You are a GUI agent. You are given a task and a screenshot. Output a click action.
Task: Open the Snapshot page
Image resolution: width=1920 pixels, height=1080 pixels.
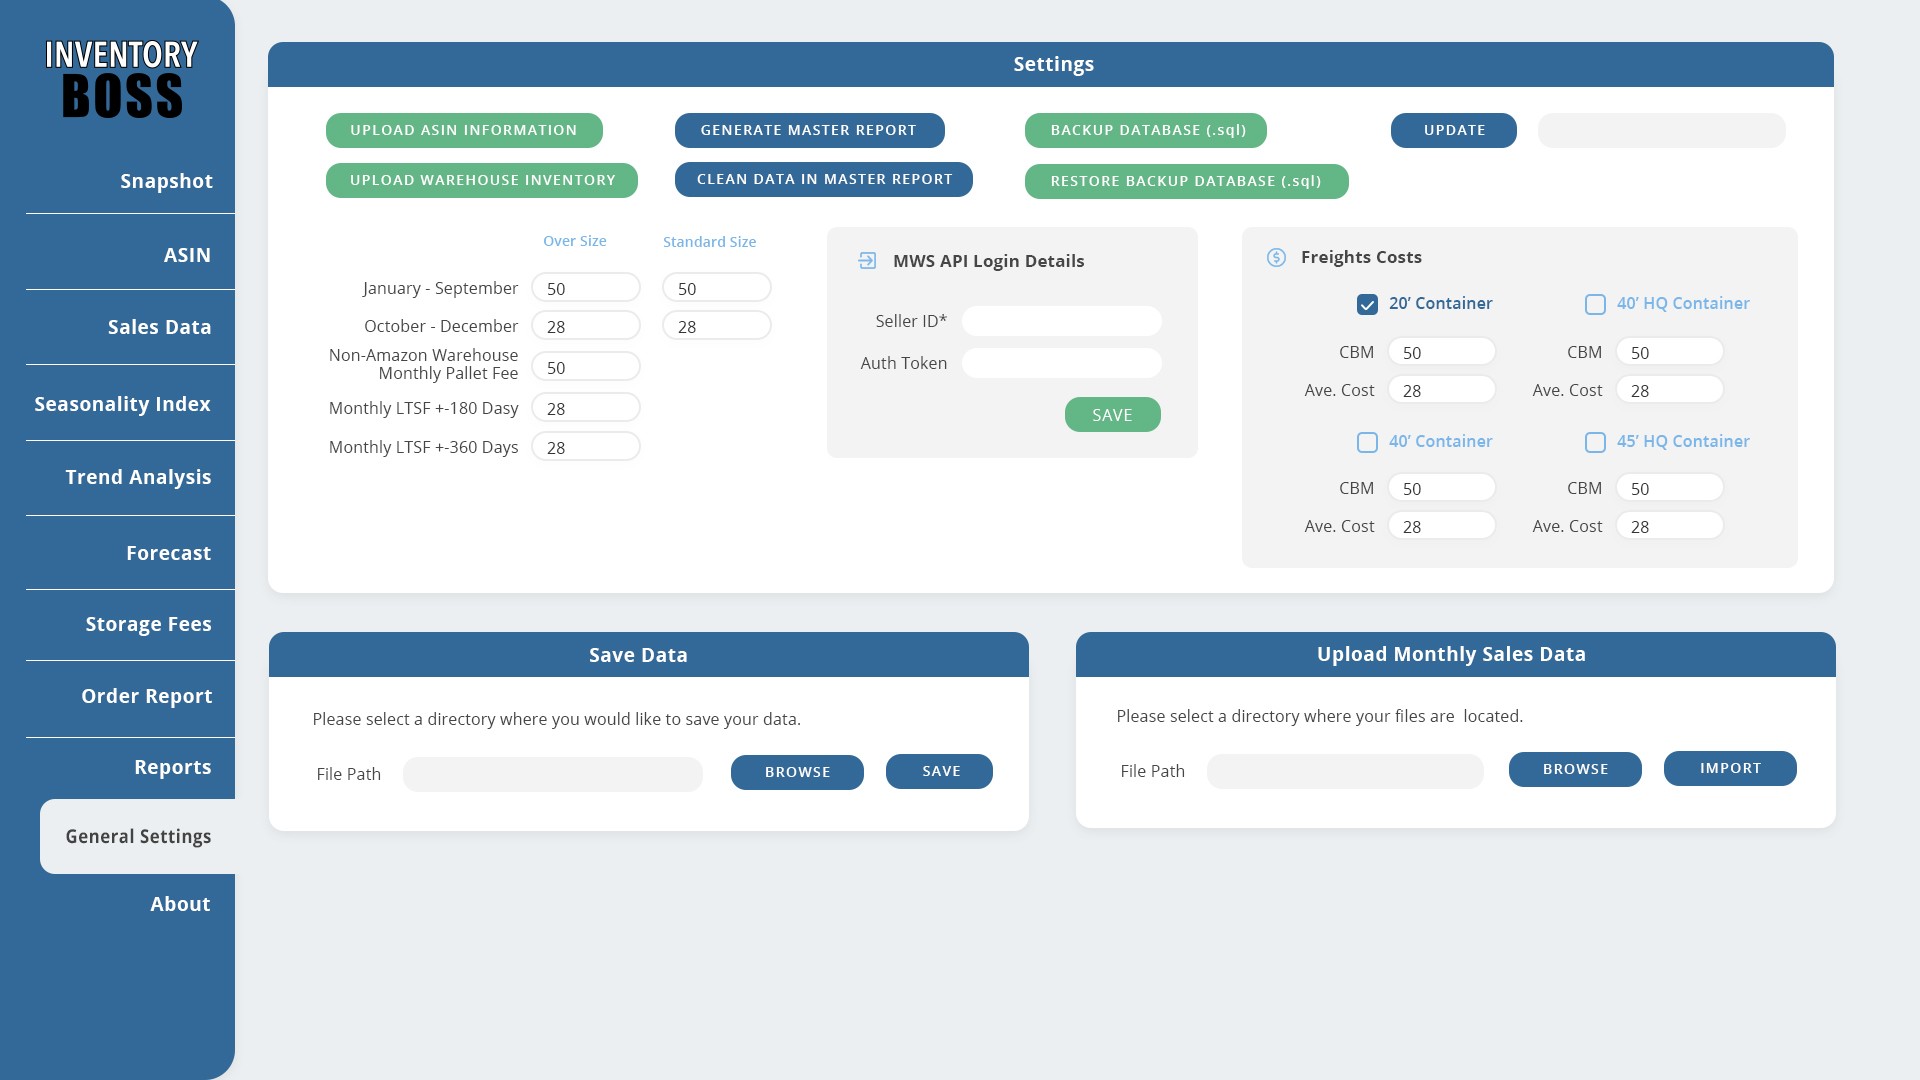166,181
